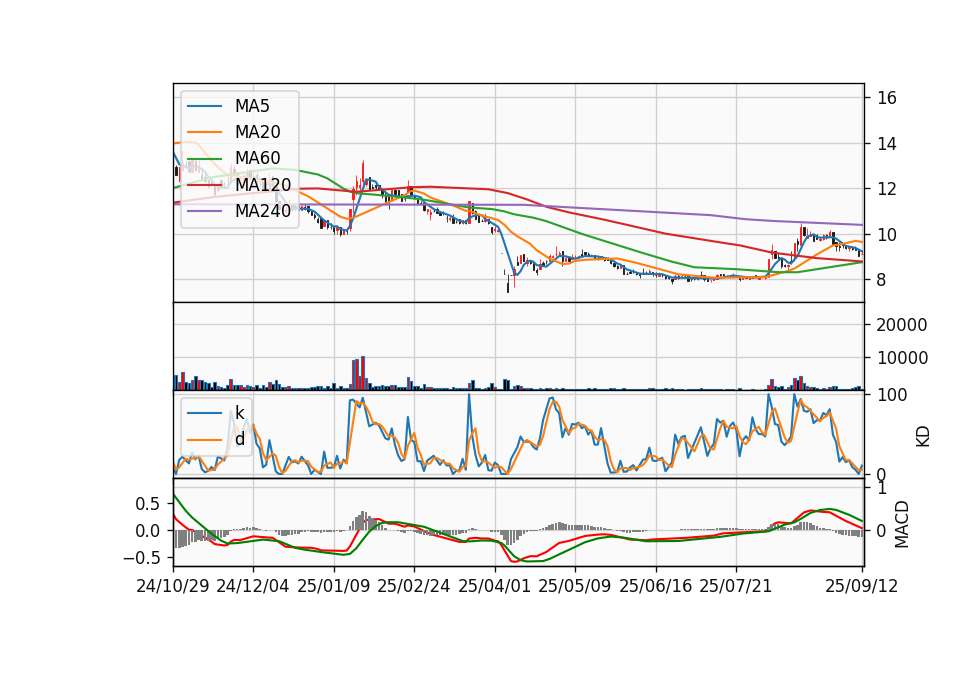Click the MA120 legend label
The height and width of the screenshot is (690, 960).
click(263, 184)
